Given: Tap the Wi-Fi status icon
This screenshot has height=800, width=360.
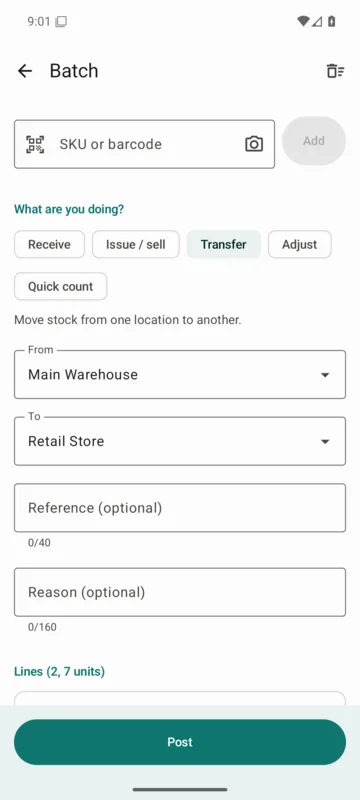Looking at the screenshot, I should [303, 21].
